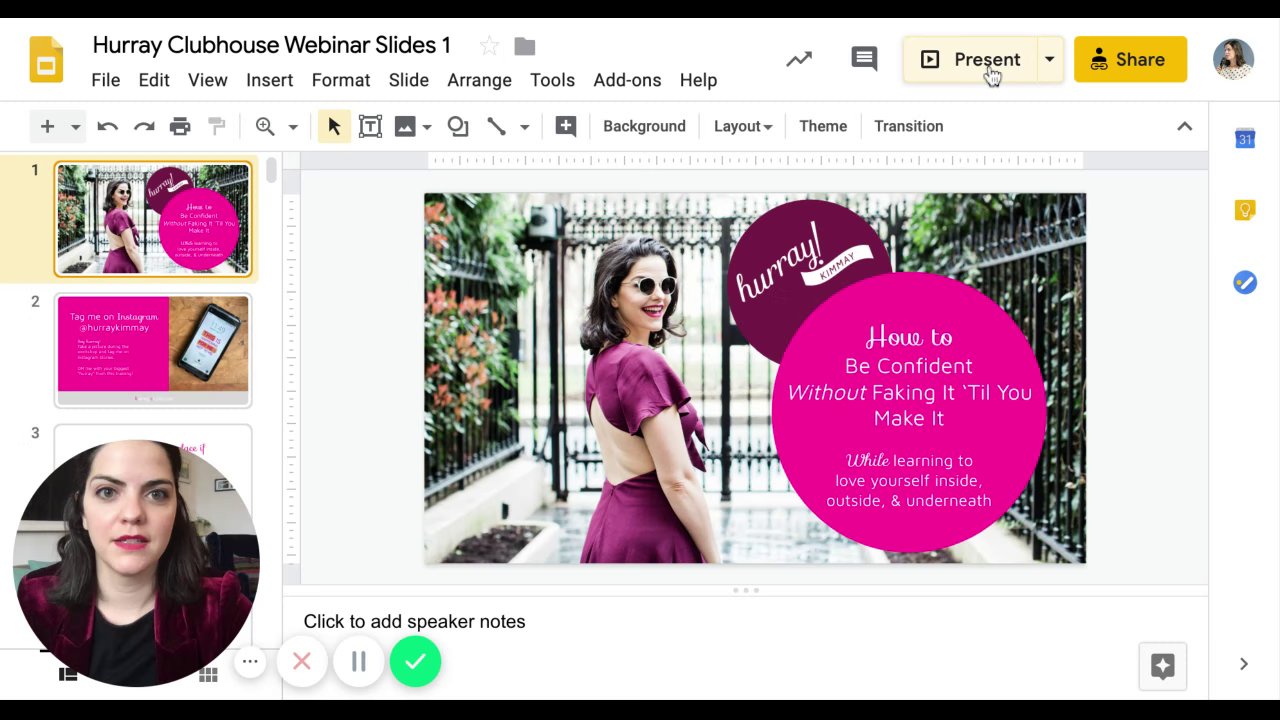
Task: Click the presentation title text
Action: point(272,46)
